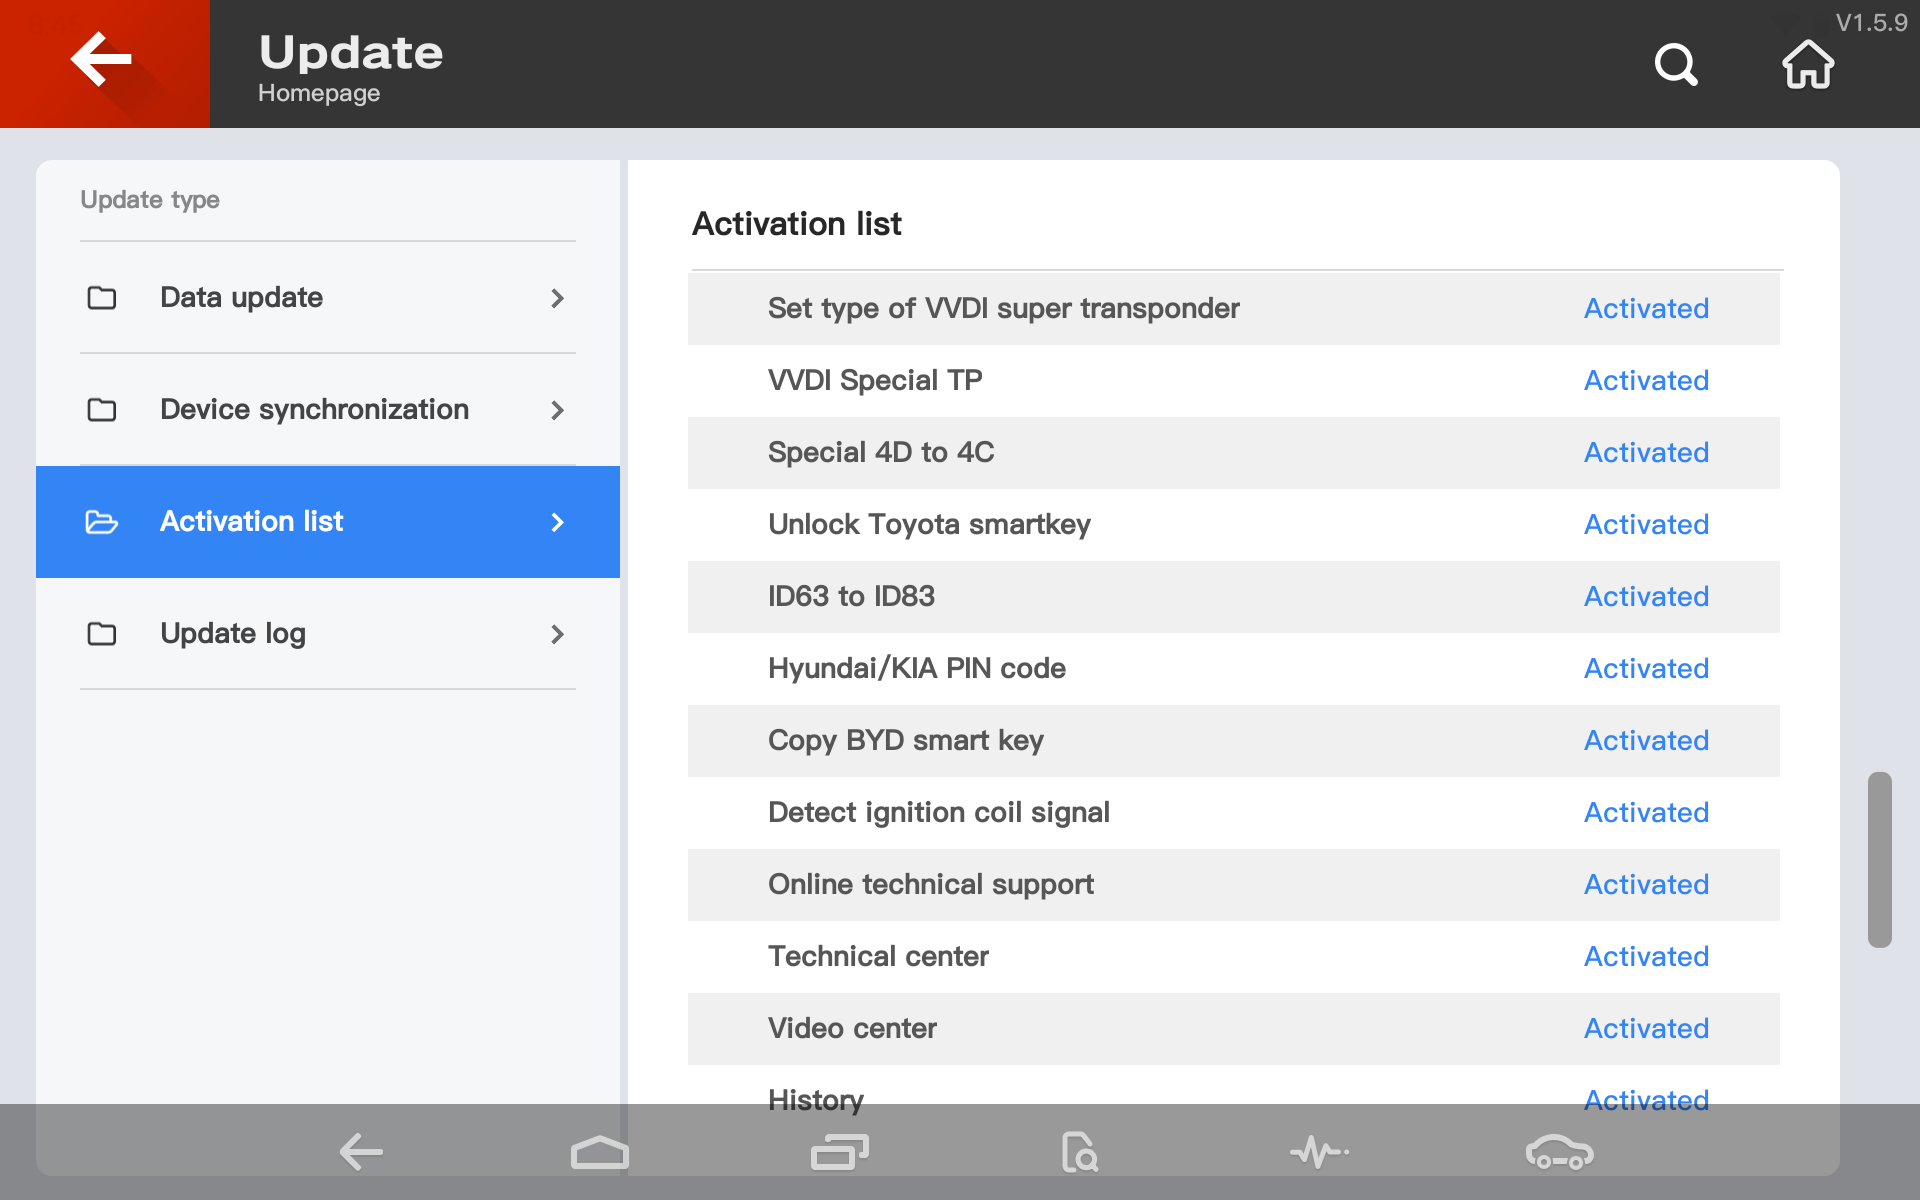Expand Update log chevron arrow
Image resolution: width=1920 pixels, height=1200 pixels.
[x=557, y=634]
